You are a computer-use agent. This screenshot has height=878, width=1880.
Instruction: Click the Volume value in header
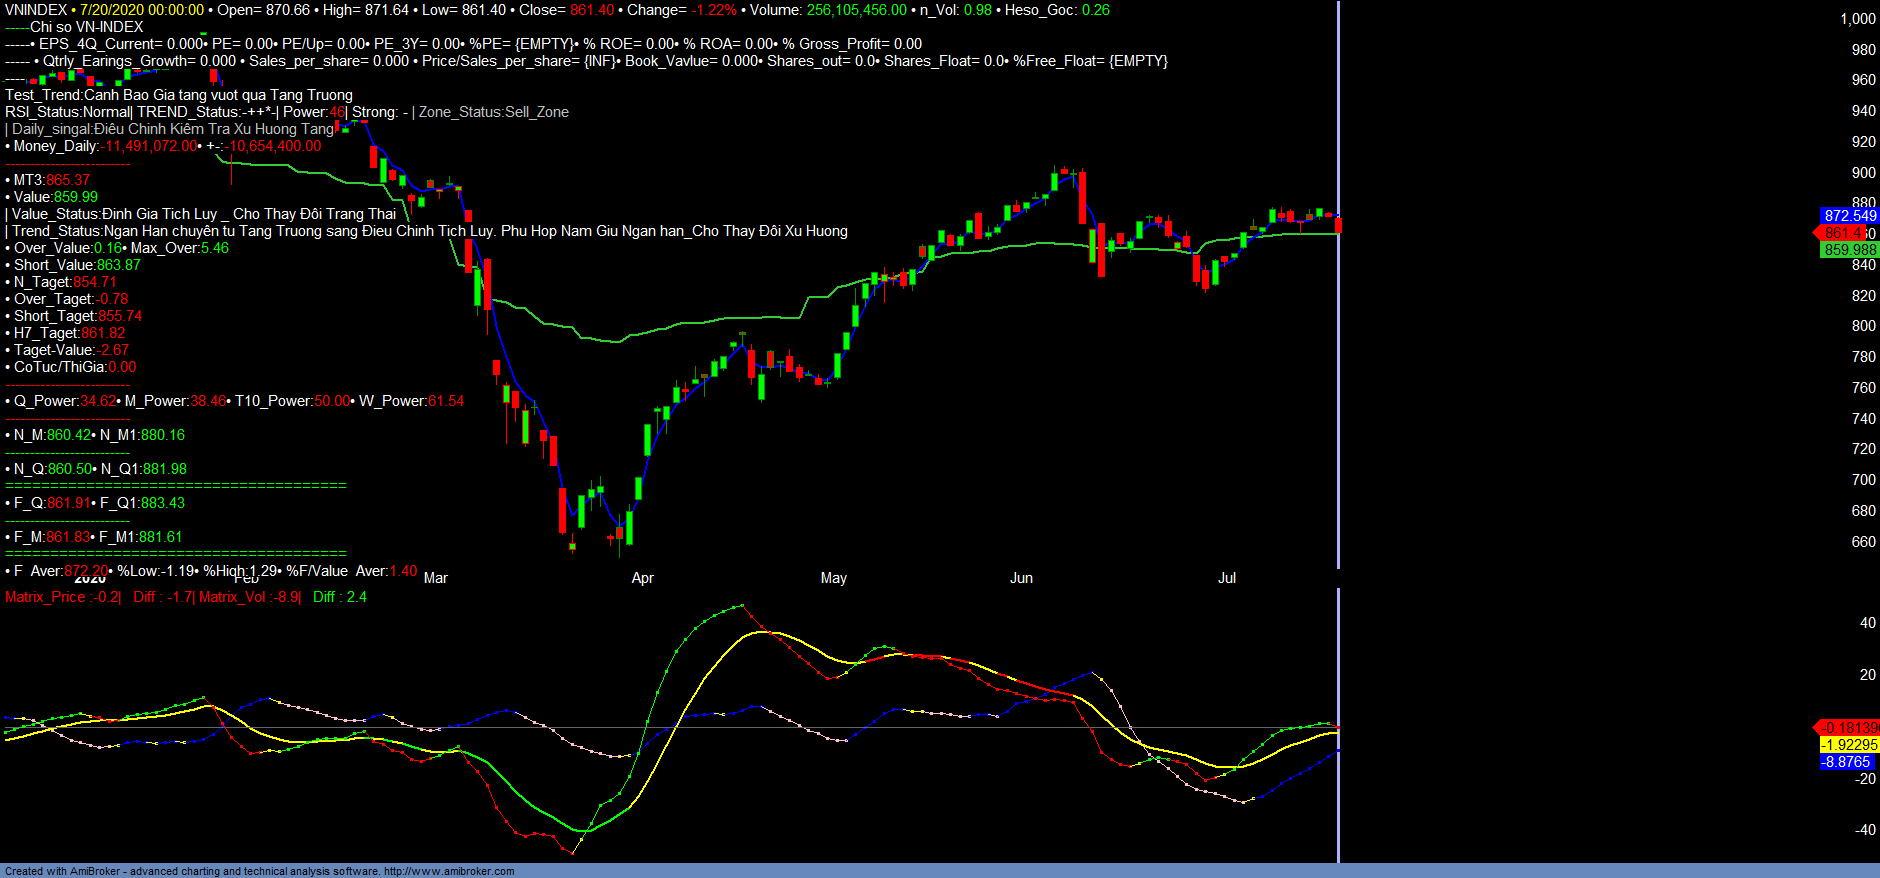[x=856, y=10]
